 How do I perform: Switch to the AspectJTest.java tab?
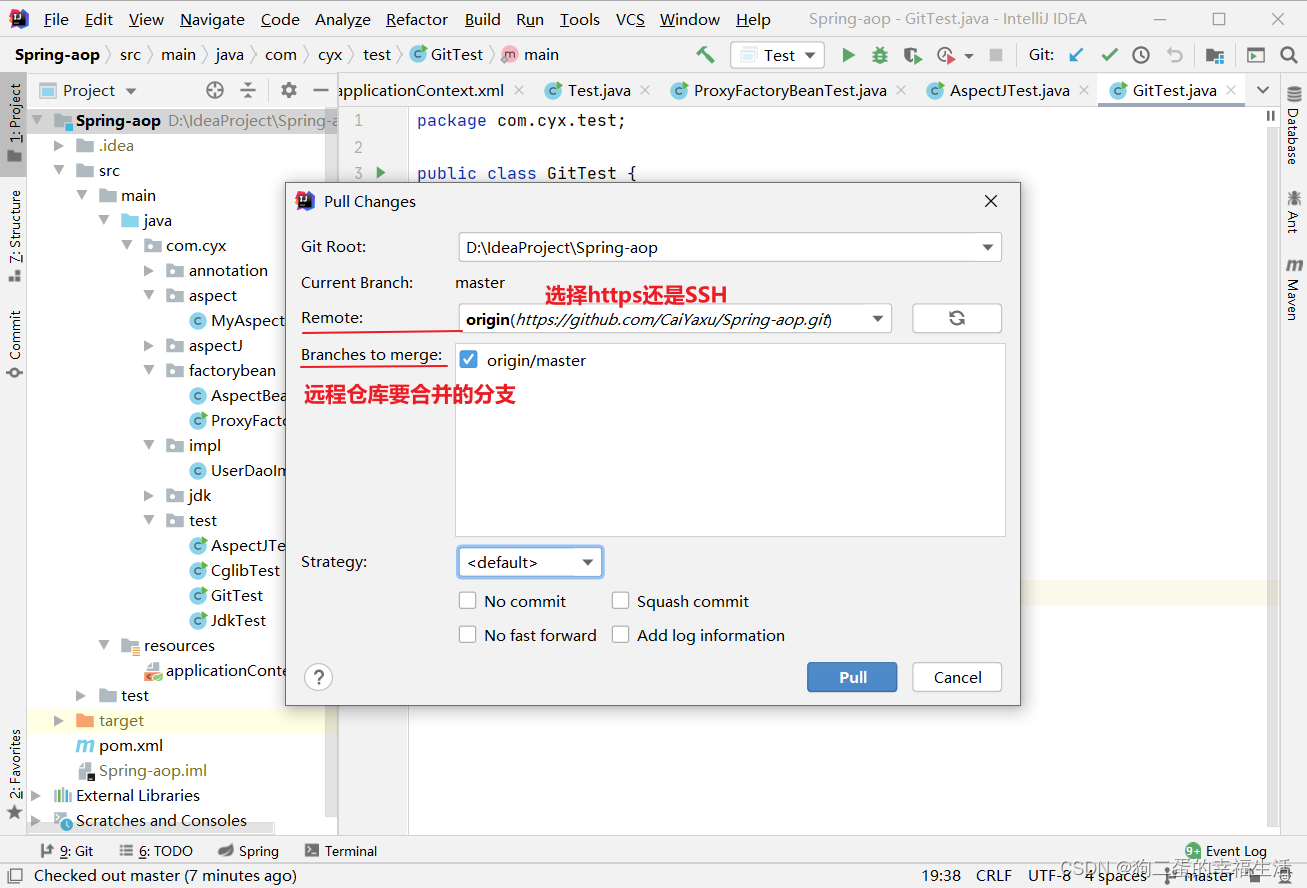(1009, 90)
